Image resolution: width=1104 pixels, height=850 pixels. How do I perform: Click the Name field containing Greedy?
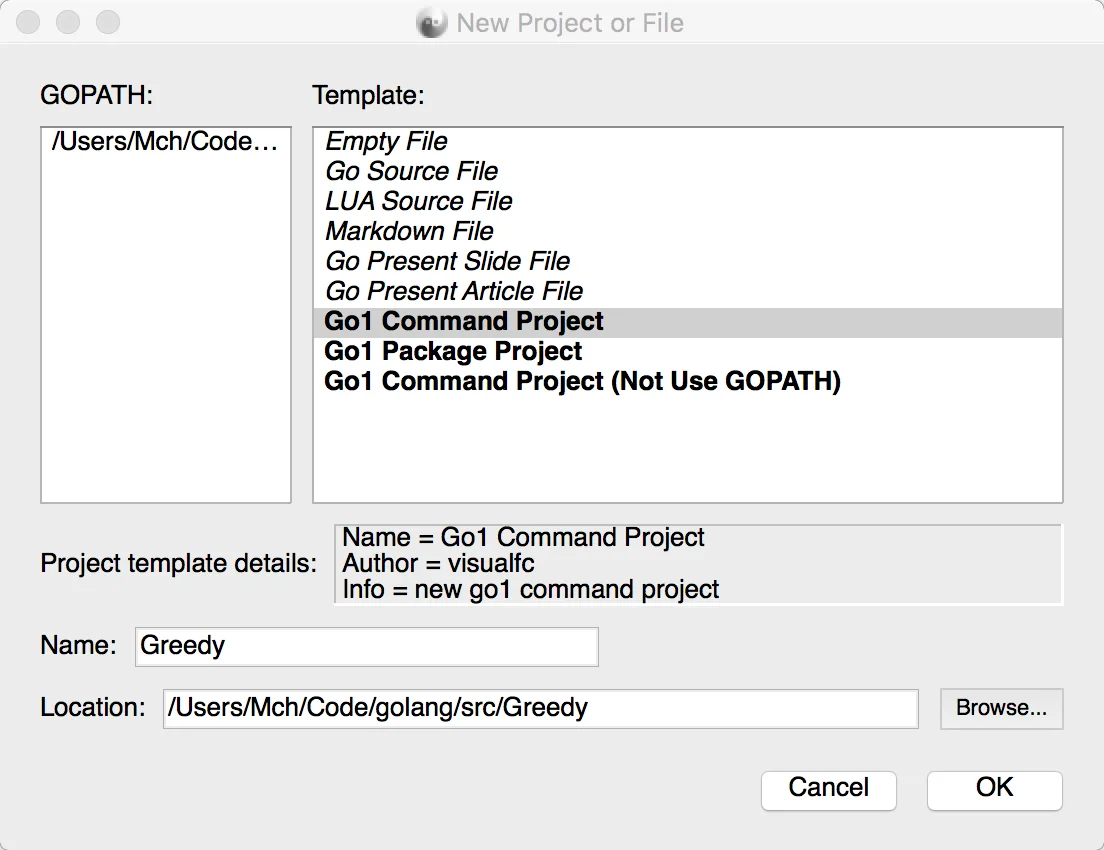coord(367,646)
